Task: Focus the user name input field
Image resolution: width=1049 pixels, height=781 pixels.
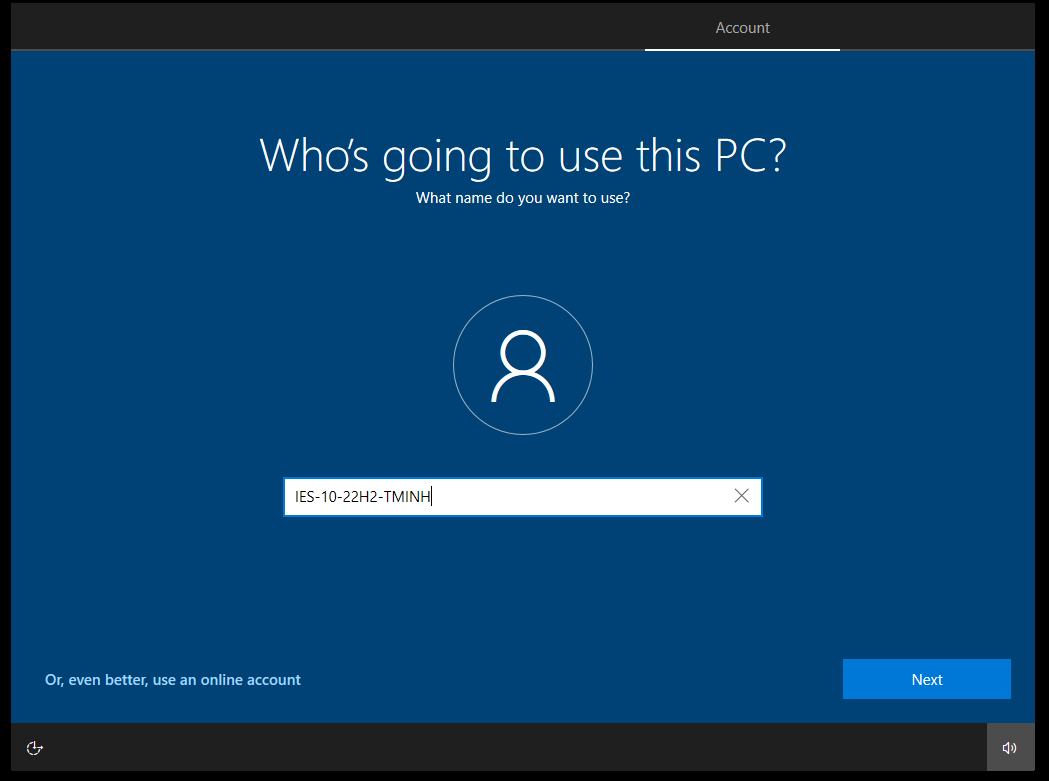Action: tap(522, 497)
